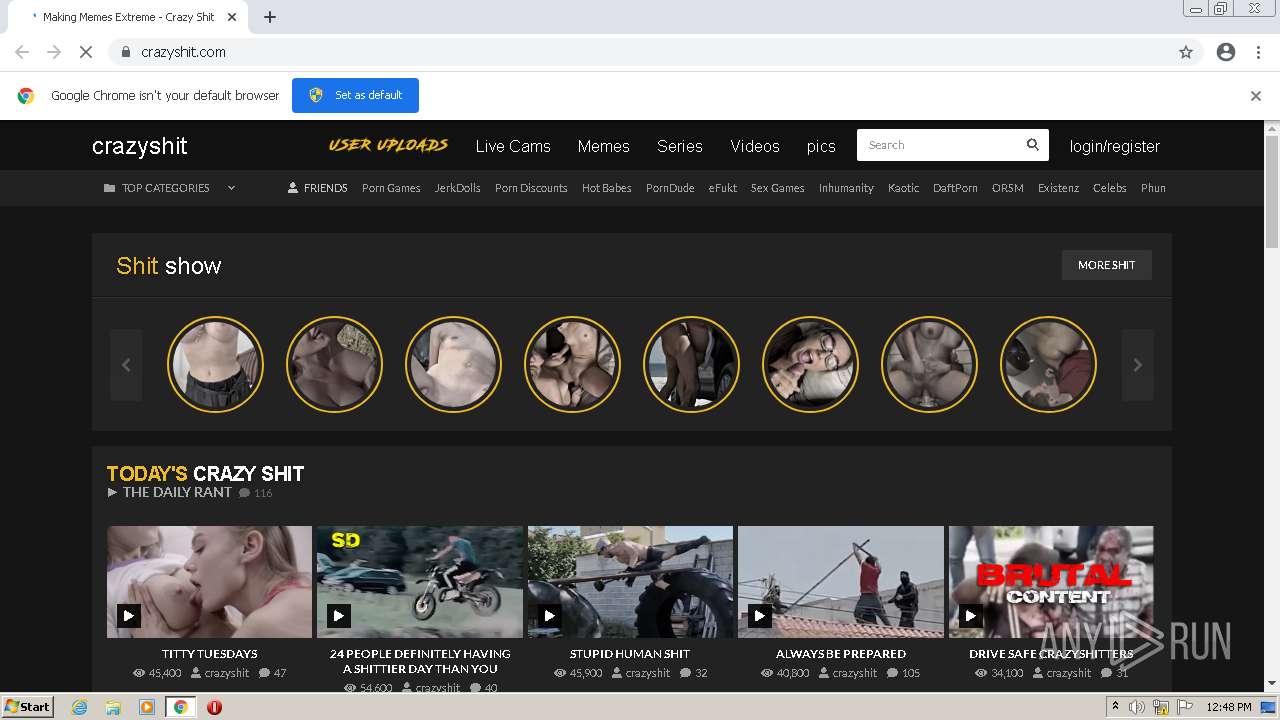
Task: Open the login/register link
Action: pyautogui.click(x=1115, y=146)
